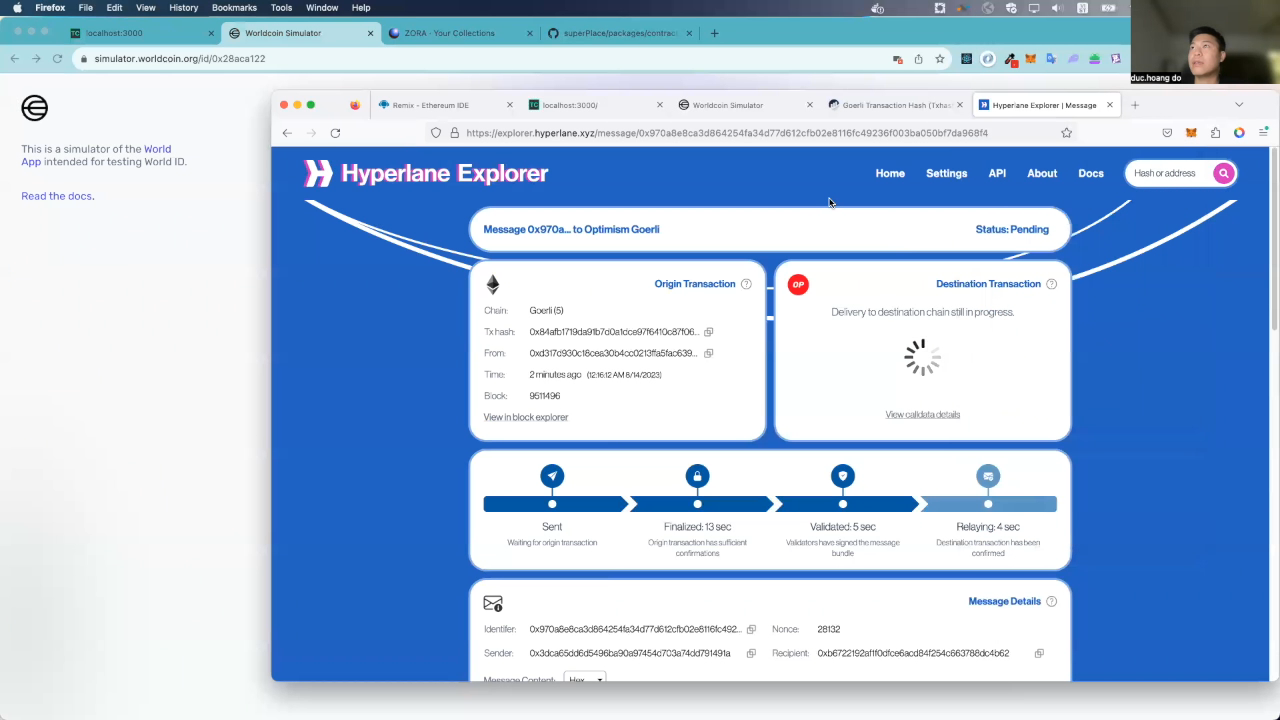
Task: Click the Sent stage airplane icon
Action: click(x=552, y=476)
